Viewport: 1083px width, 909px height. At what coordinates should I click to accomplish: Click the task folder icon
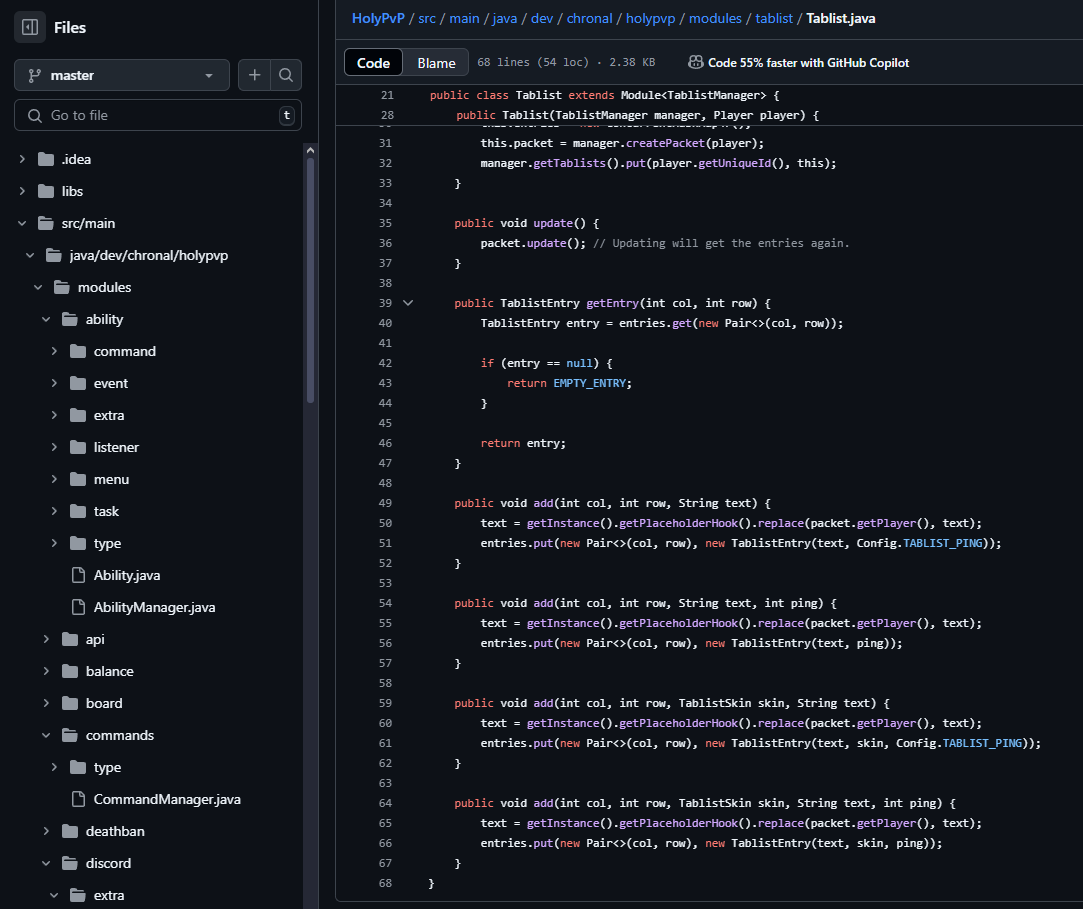[78, 511]
